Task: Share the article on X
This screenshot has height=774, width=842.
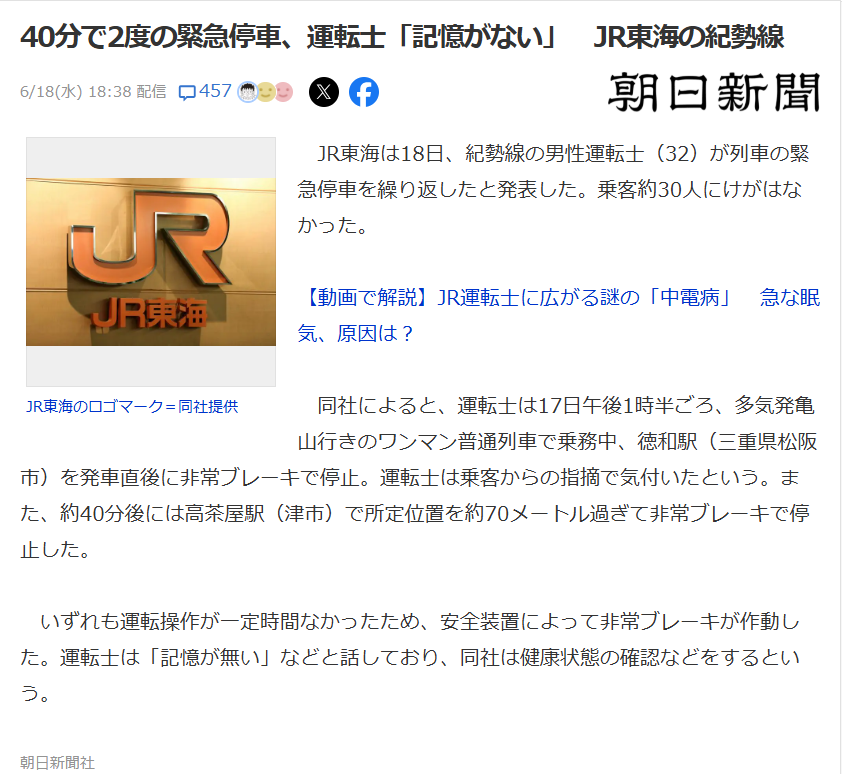Action: (324, 92)
